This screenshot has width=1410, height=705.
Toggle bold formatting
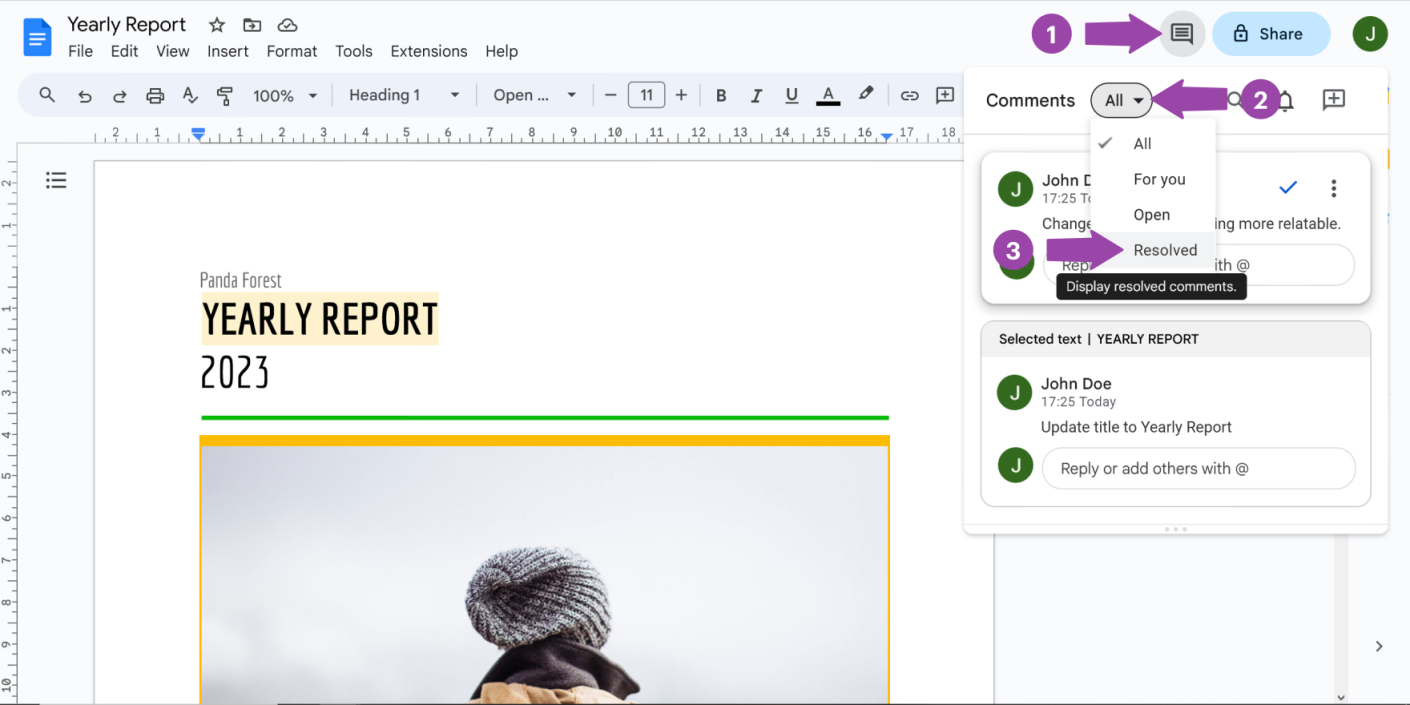pyautogui.click(x=720, y=95)
